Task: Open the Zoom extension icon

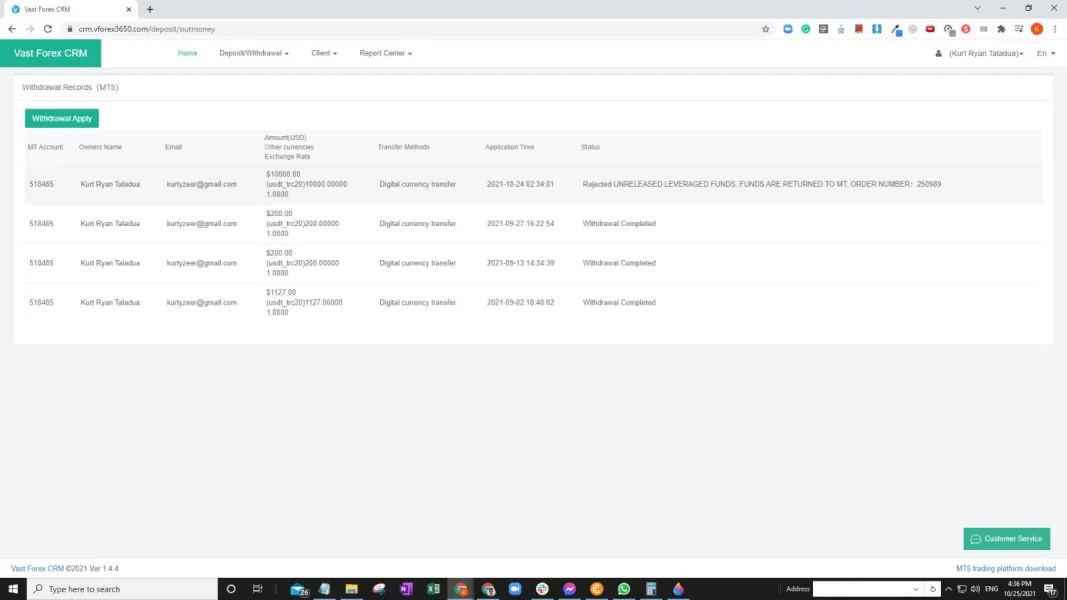Action: (x=788, y=29)
